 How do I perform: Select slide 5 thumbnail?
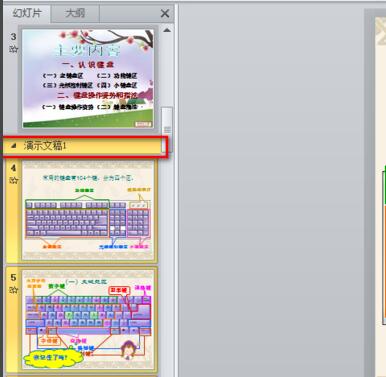(x=88, y=320)
